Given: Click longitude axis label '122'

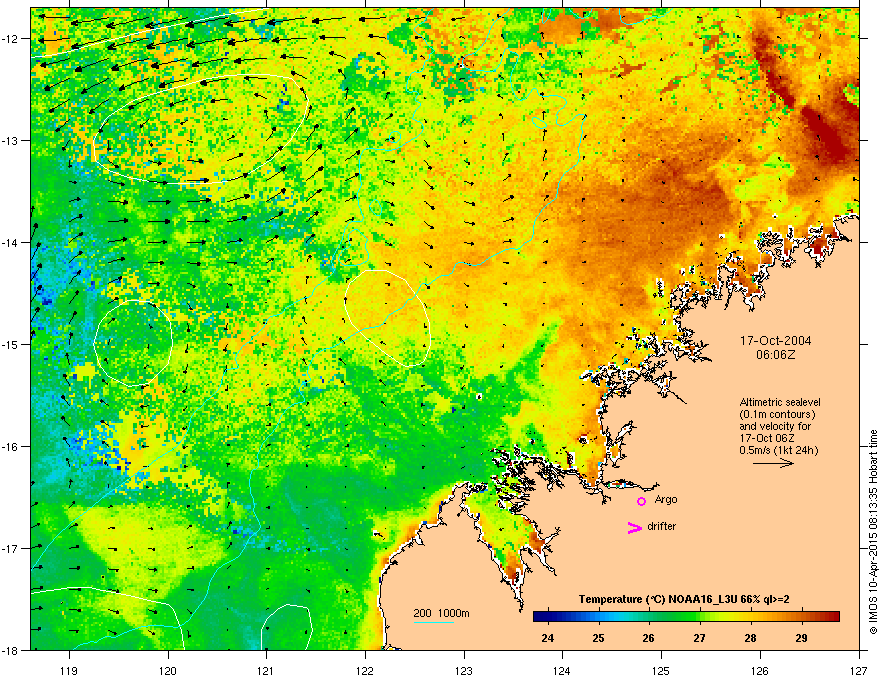Looking at the screenshot, I should pyautogui.click(x=365, y=670).
